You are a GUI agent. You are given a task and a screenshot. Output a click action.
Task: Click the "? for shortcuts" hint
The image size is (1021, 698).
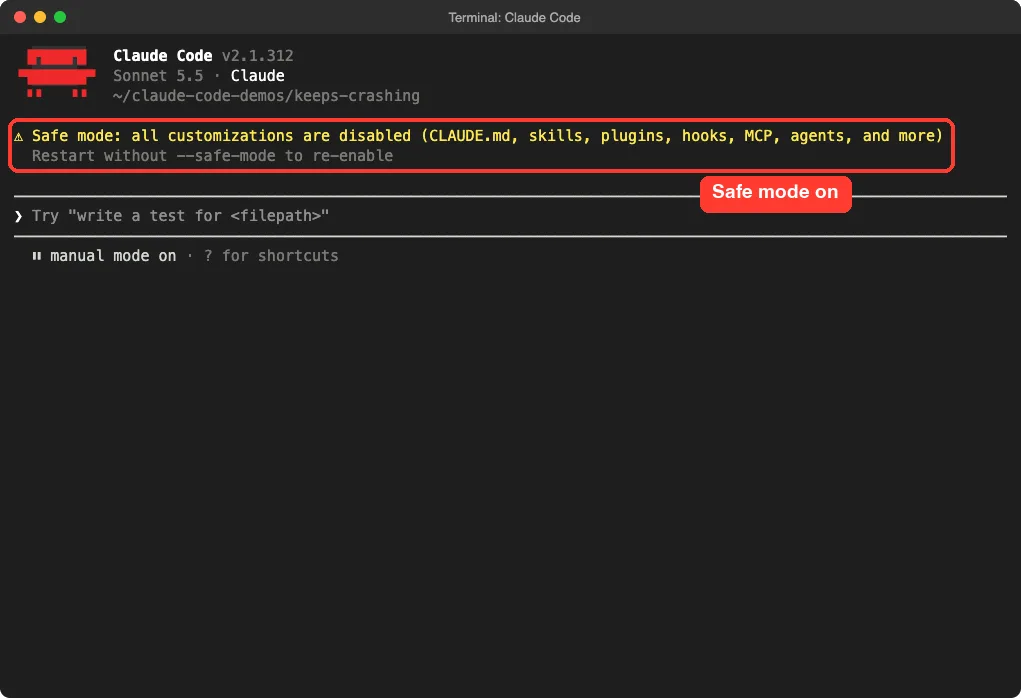[271, 256]
